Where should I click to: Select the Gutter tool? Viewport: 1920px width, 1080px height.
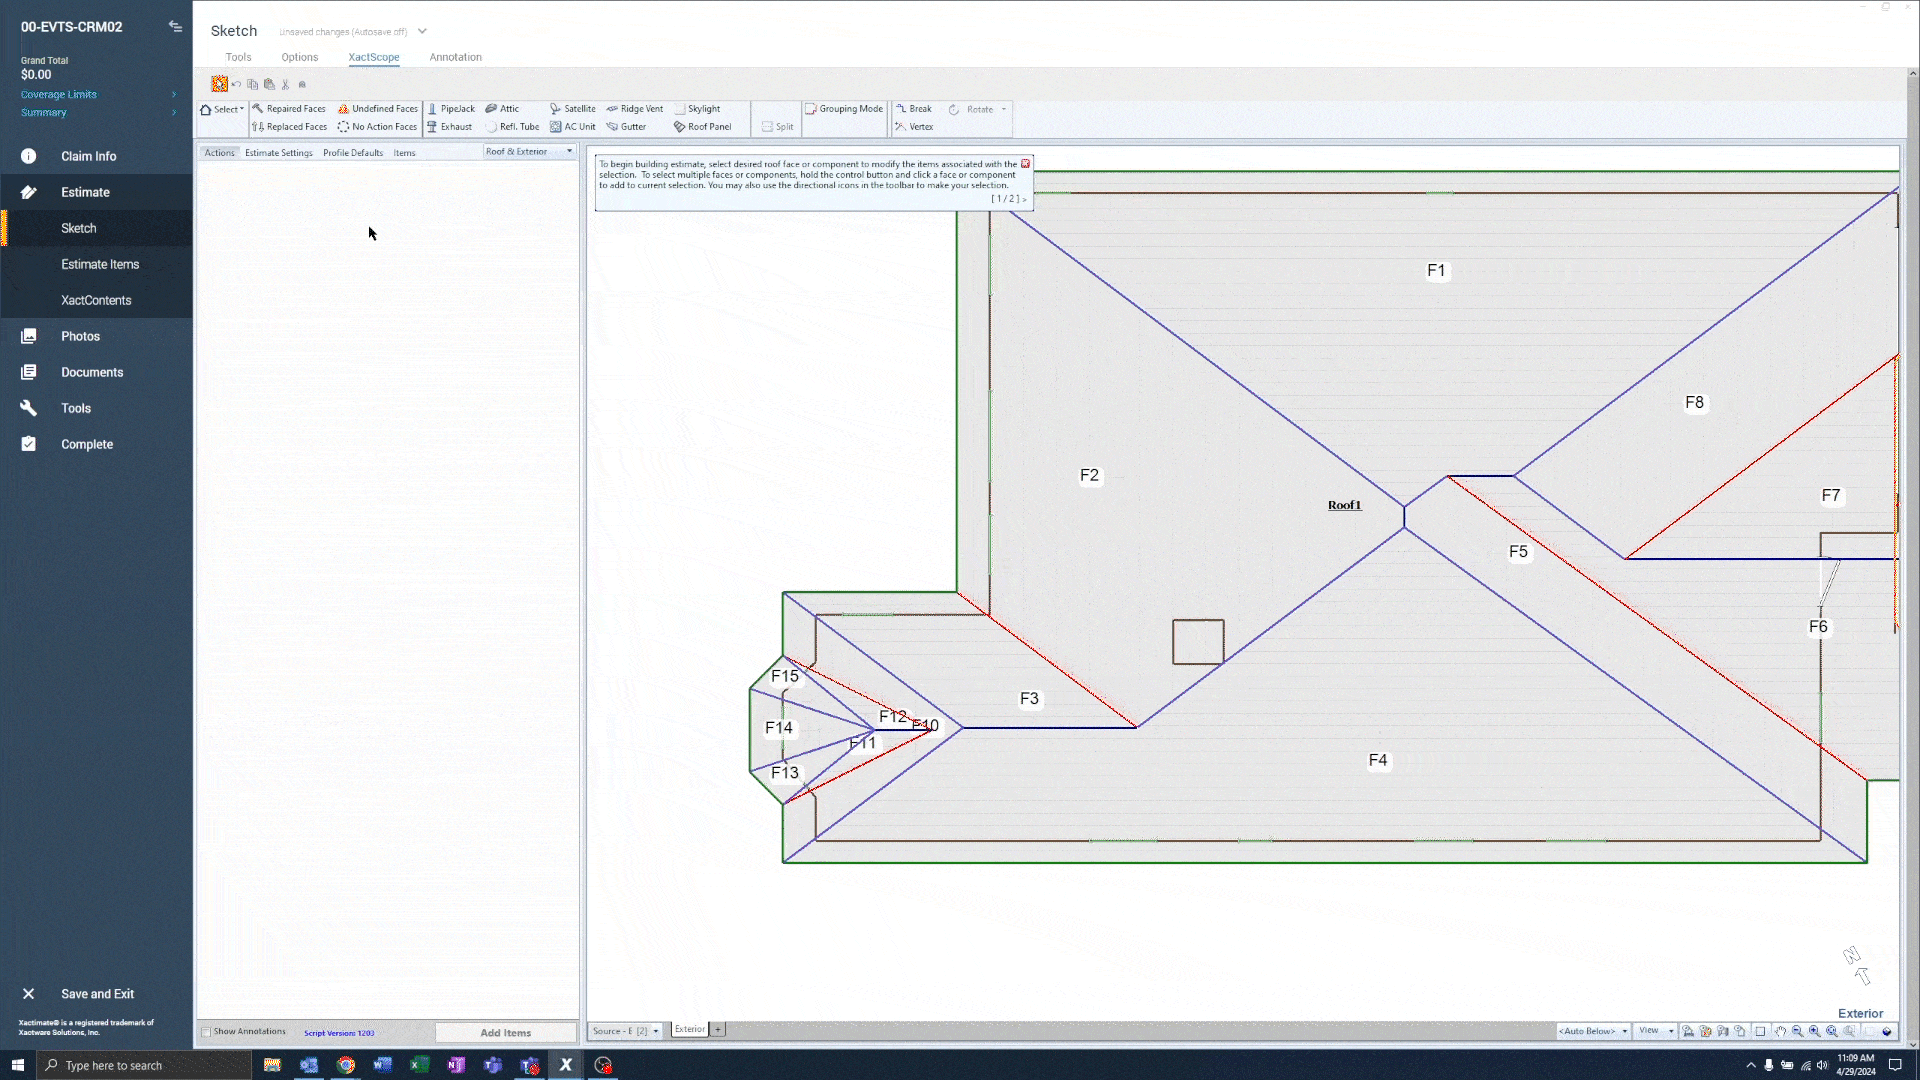coord(626,127)
